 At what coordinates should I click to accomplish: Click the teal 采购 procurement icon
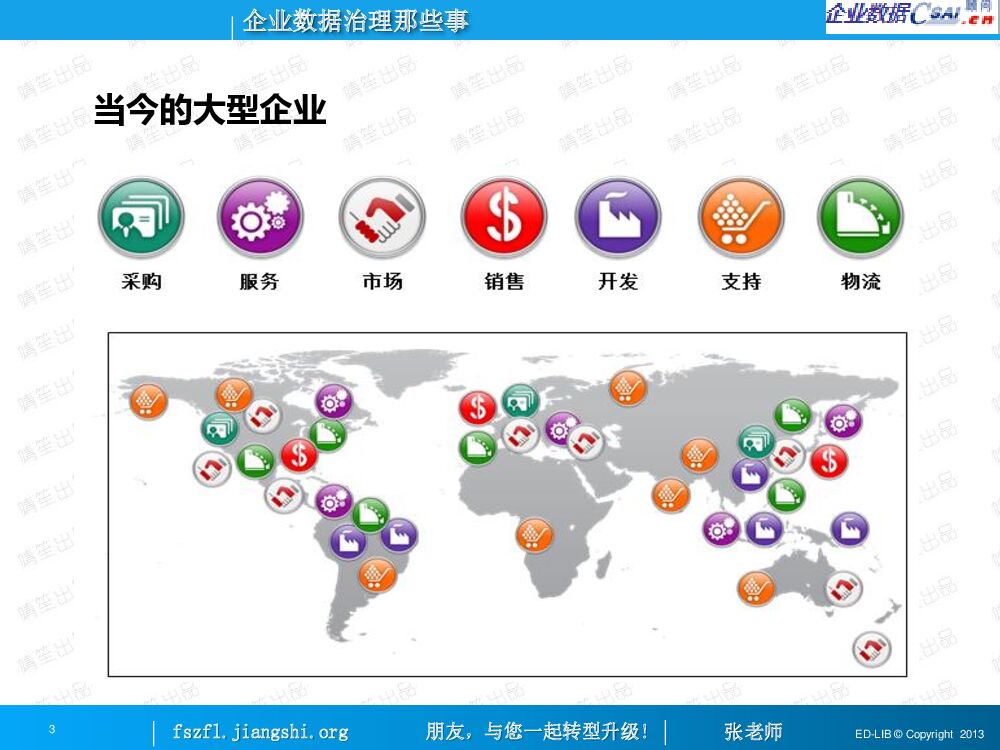tap(141, 217)
